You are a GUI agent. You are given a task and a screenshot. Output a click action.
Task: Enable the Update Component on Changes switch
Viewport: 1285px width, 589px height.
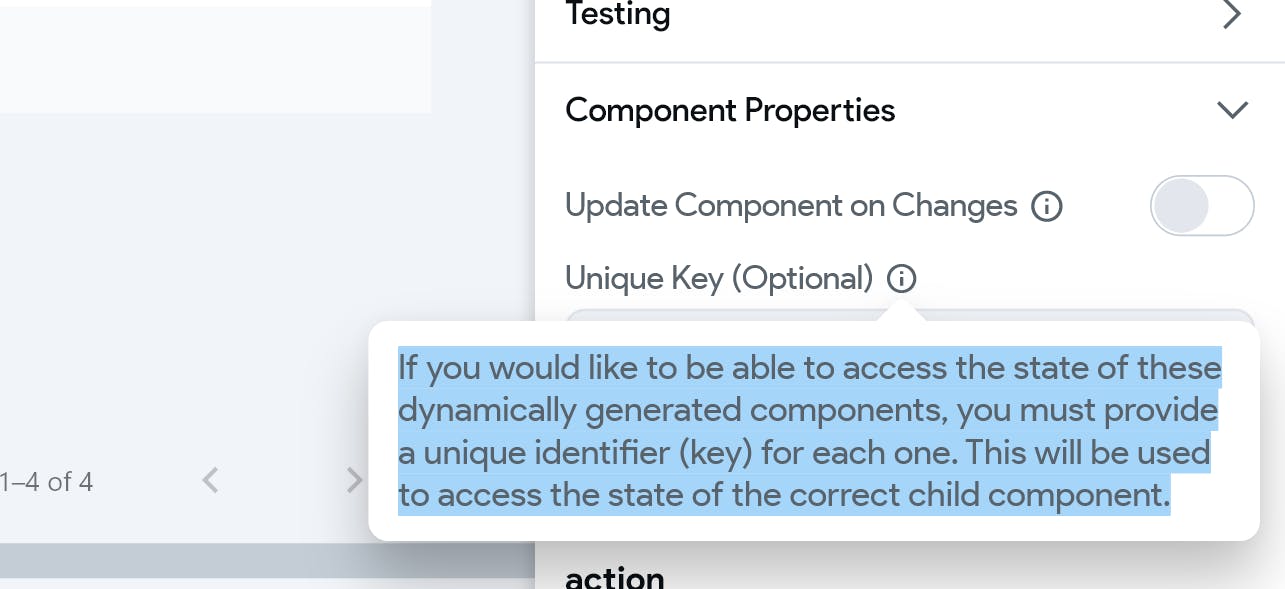tap(1202, 206)
